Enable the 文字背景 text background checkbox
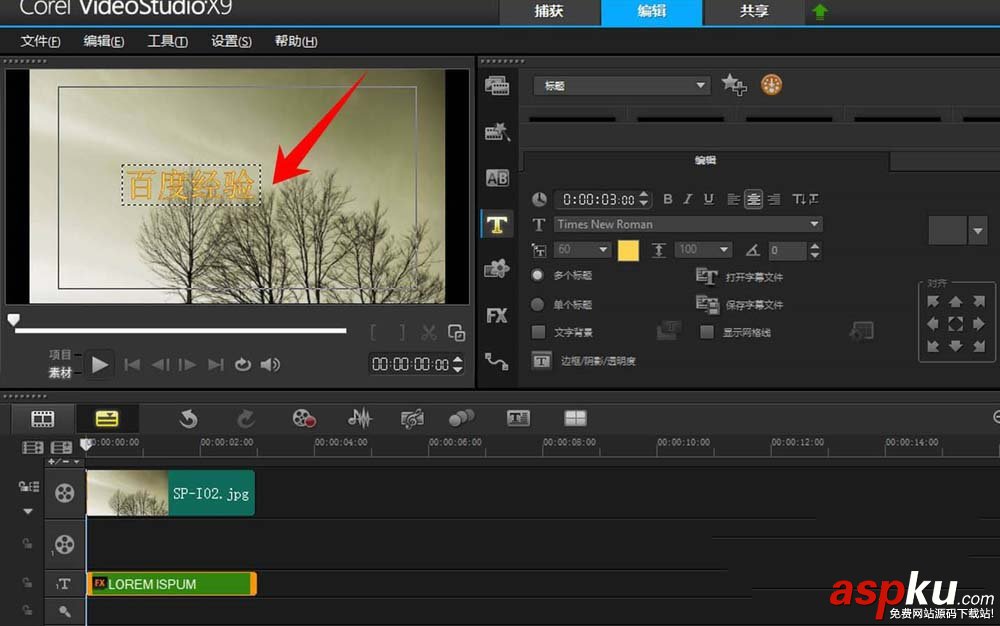The image size is (1000, 626). click(539, 332)
